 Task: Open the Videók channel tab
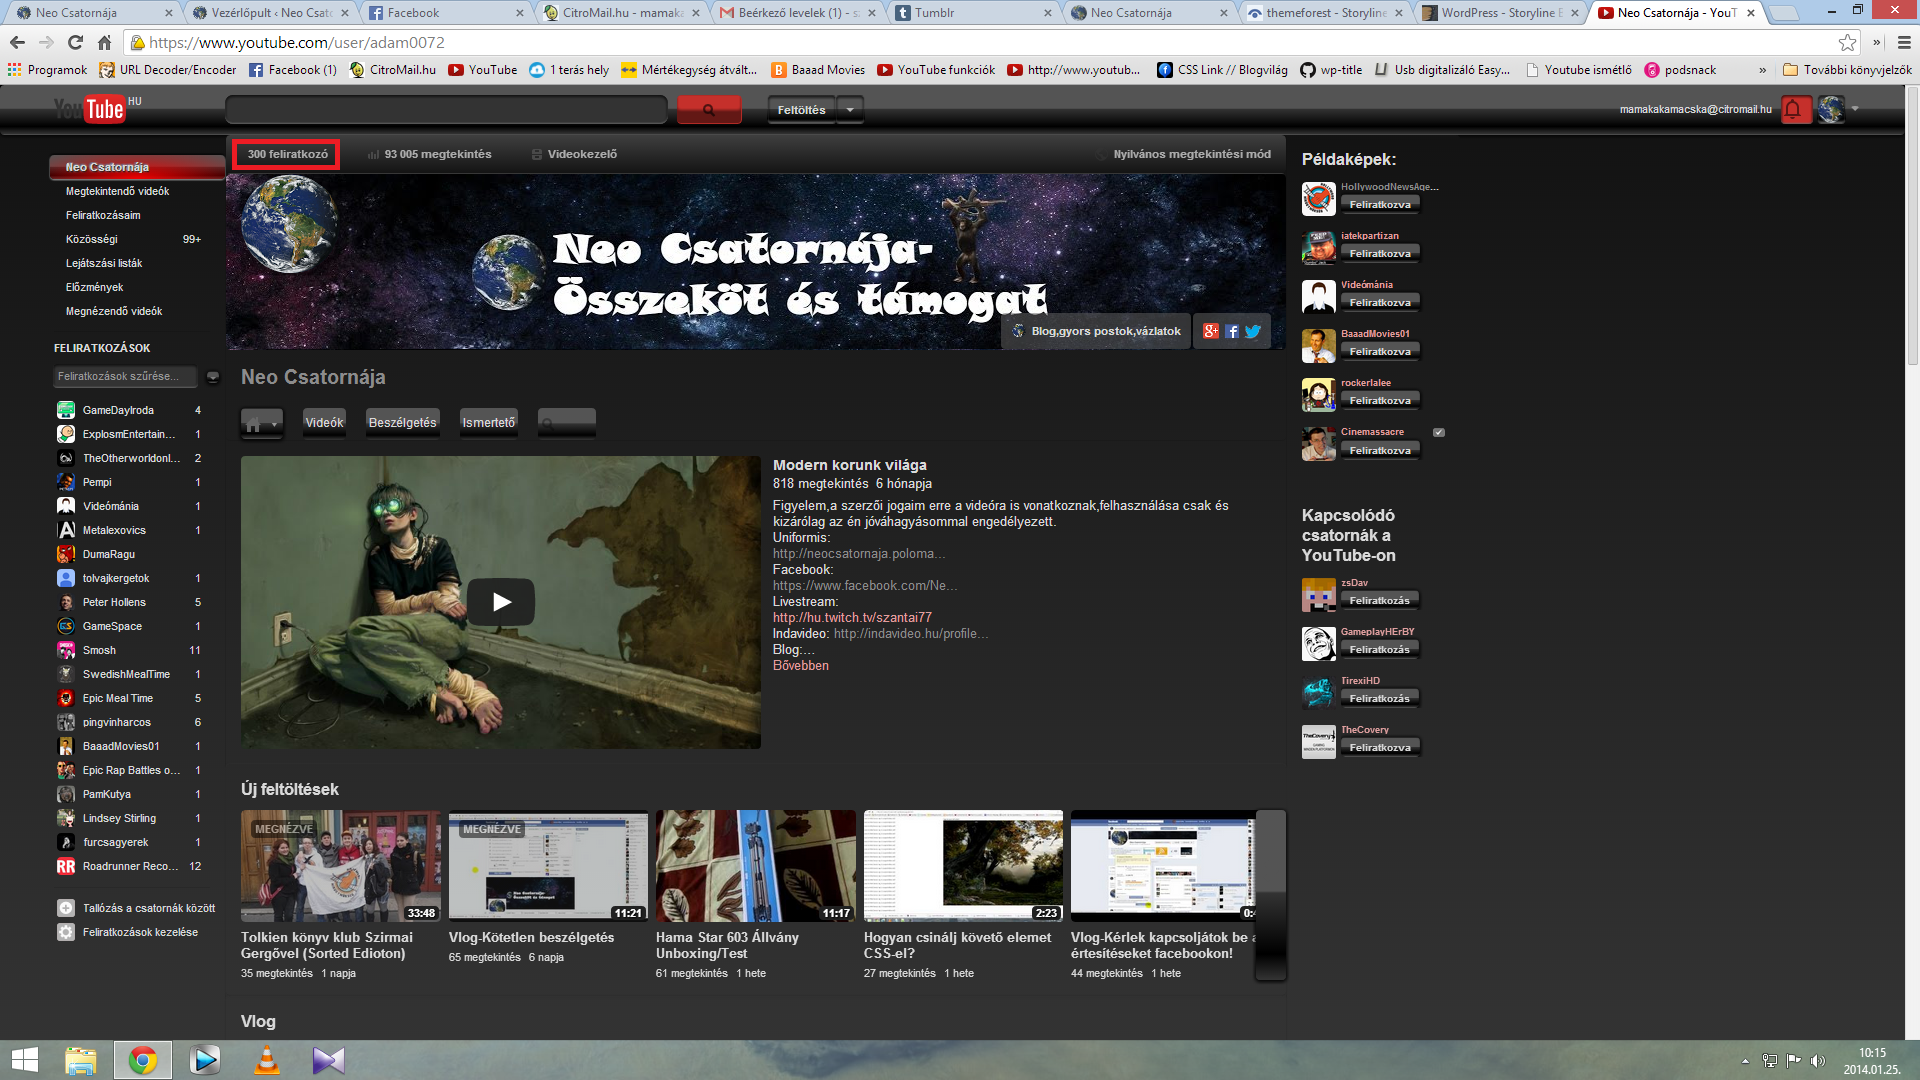coord(324,422)
